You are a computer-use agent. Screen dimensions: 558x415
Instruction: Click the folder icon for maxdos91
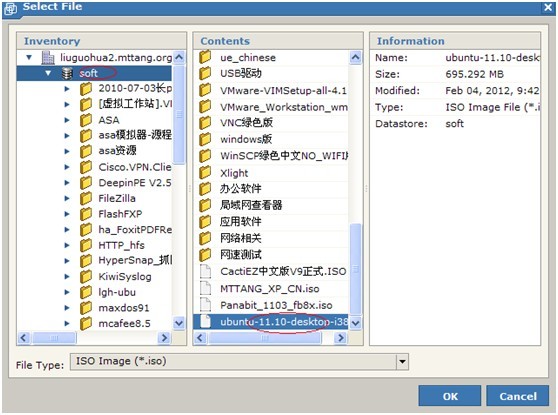[86, 308]
